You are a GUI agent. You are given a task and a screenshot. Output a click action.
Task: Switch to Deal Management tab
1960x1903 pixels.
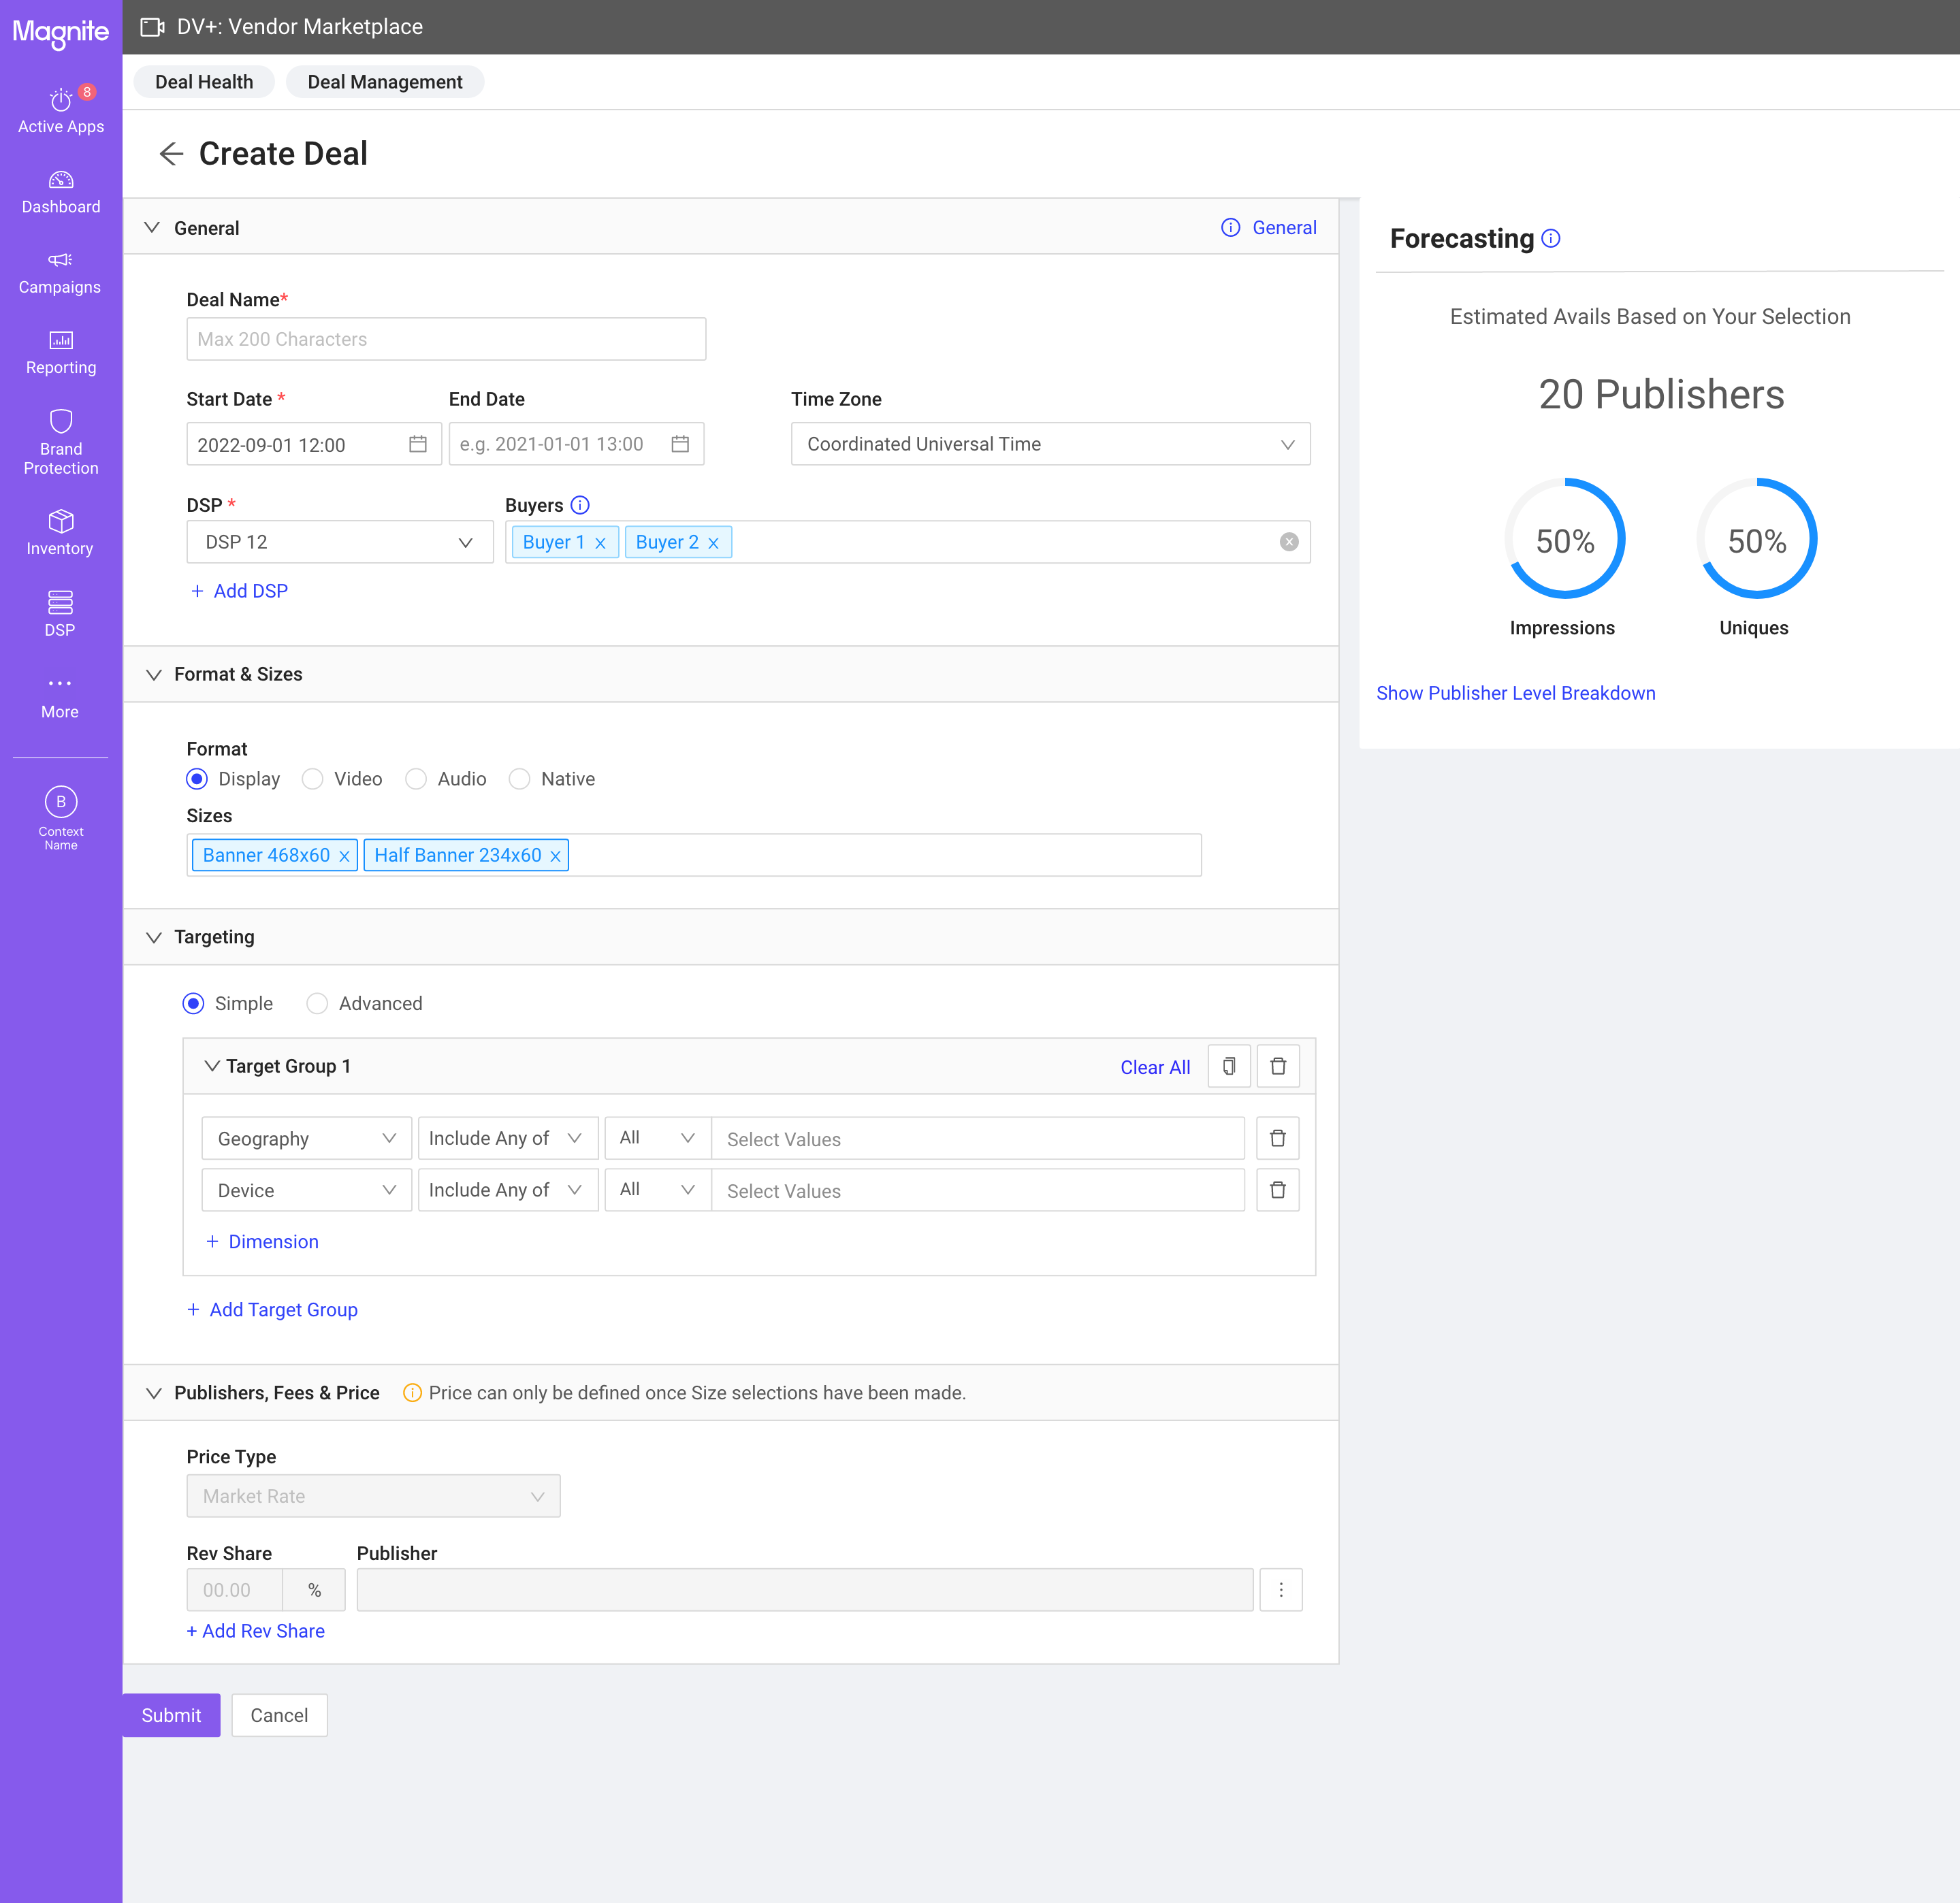[x=385, y=82]
